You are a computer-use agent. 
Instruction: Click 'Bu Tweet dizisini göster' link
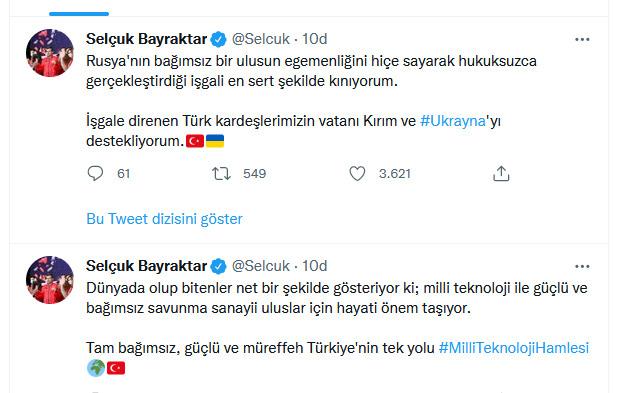[164, 219]
